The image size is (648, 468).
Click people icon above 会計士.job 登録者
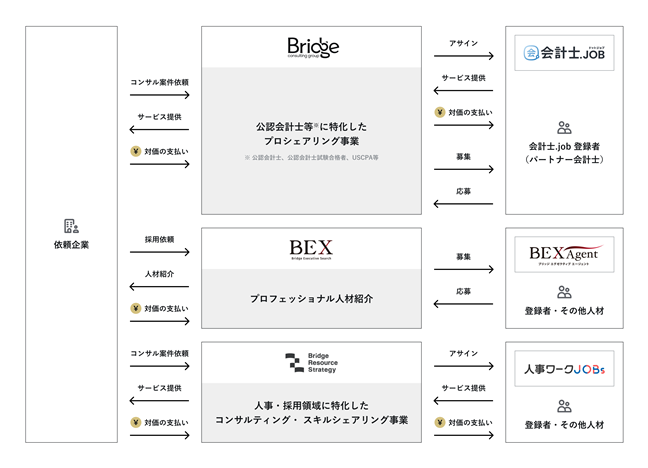564,128
